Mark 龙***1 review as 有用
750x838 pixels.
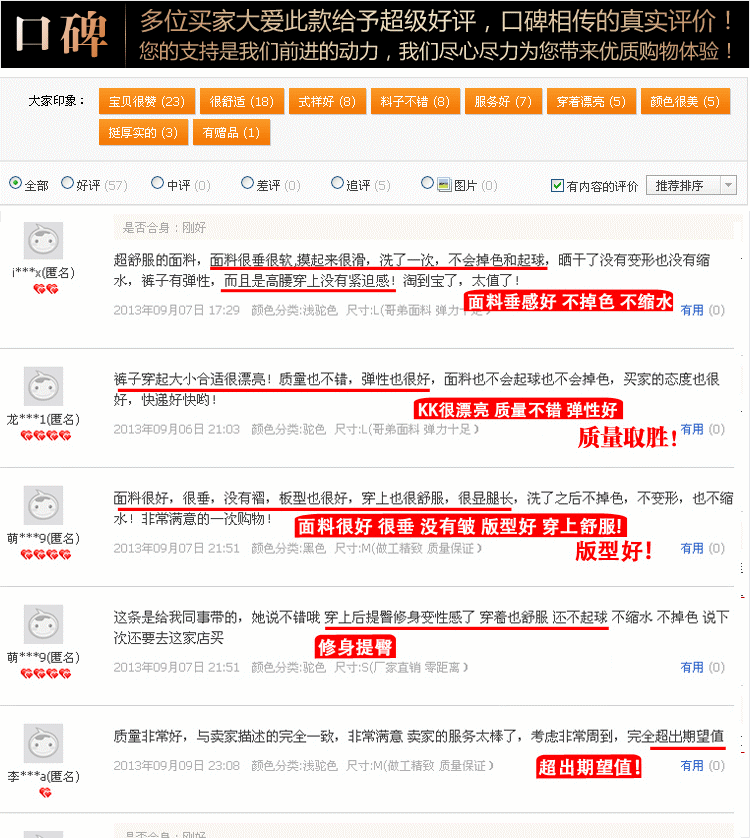point(692,429)
